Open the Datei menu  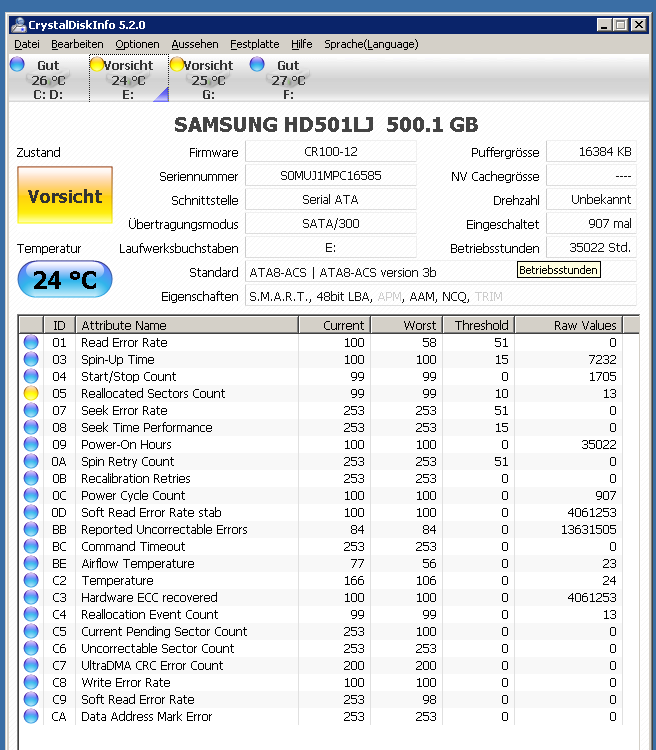click(26, 44)
